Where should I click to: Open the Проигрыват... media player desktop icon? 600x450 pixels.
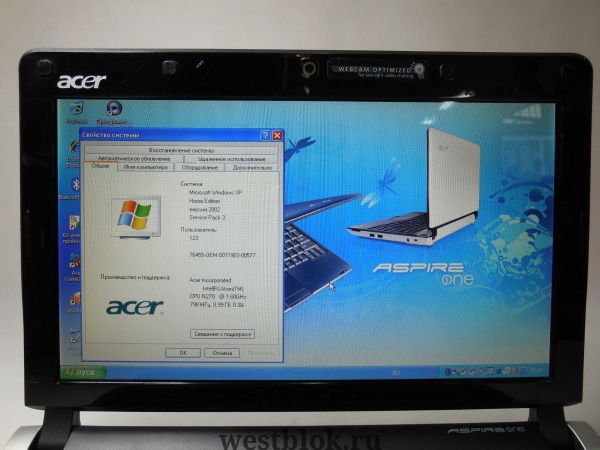(114, 113)
